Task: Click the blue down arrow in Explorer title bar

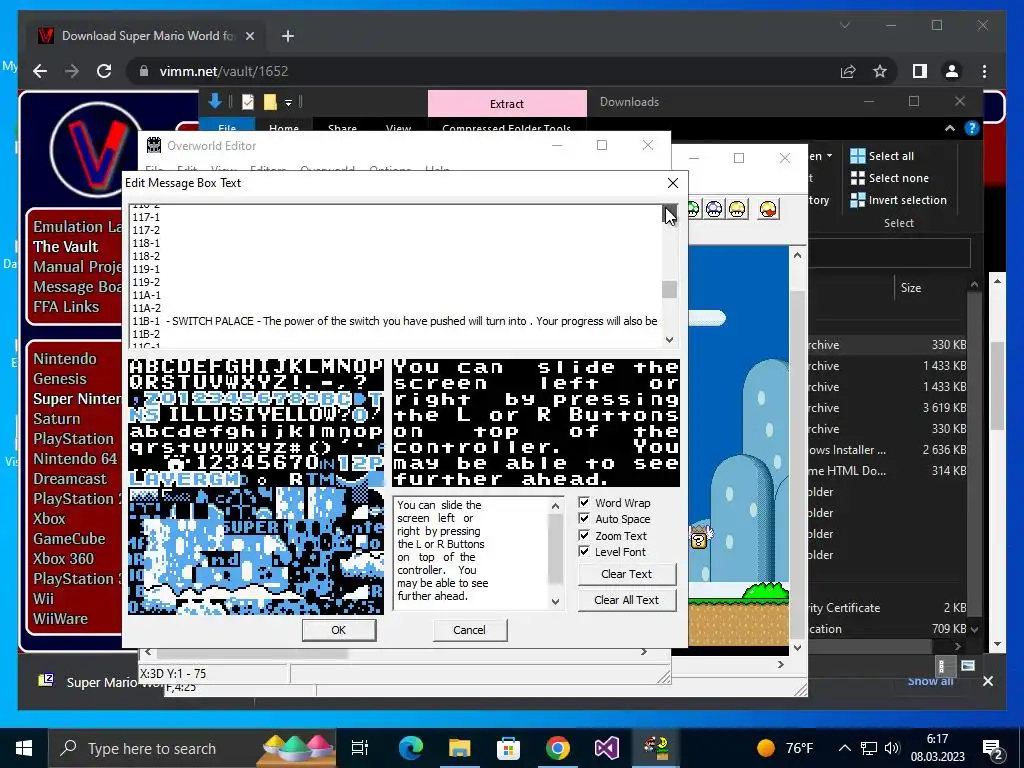Action: click(215, 101)
